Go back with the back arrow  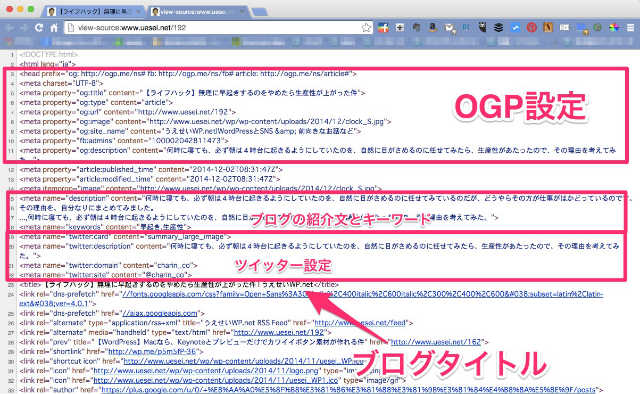pyautogui.click(x=10, y=28)
